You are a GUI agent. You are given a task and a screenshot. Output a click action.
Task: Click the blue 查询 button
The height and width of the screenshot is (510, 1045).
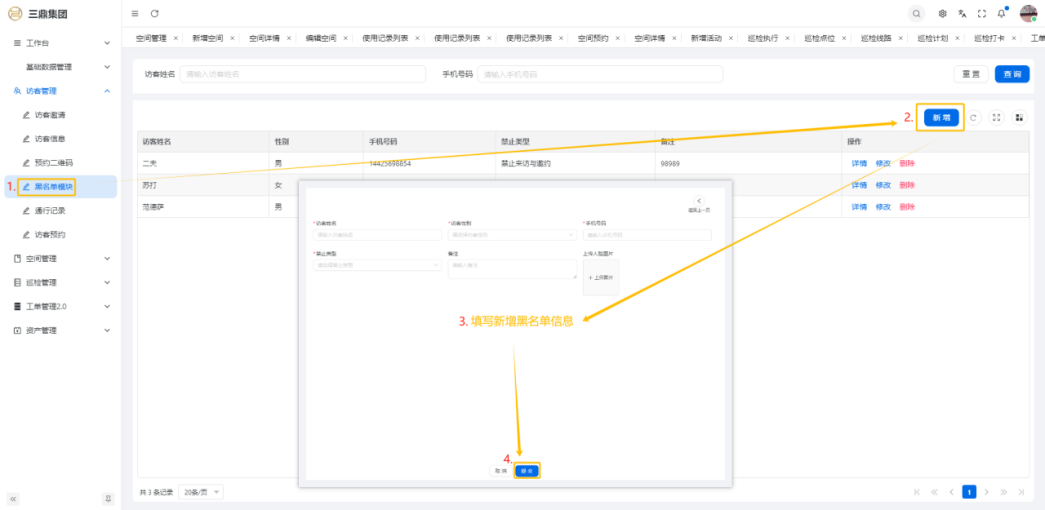[x=1010, y=74]
